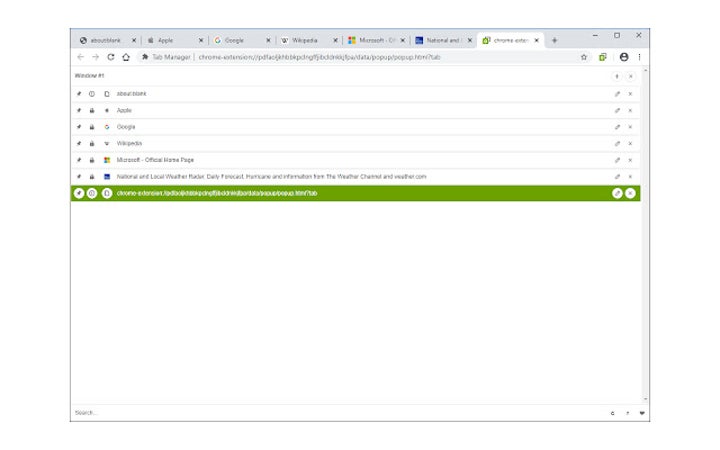Close the Google row with its X
The height and width of the screenshot is (450, 720).
[x=630, y=127]
